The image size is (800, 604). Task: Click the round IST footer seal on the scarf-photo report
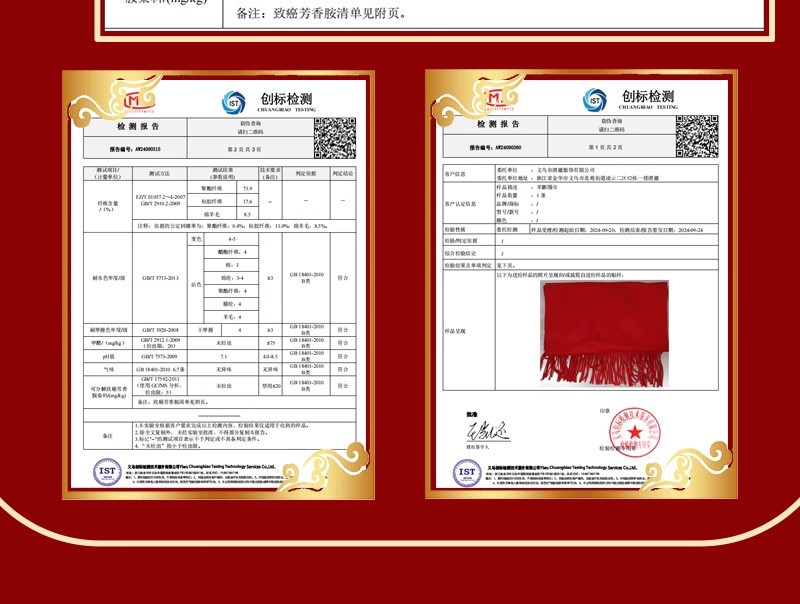point(467,473)
